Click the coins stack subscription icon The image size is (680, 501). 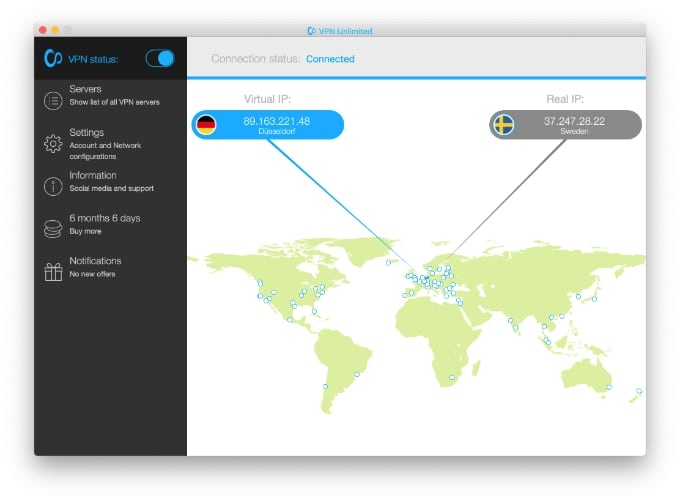click(x=53, y=229)
